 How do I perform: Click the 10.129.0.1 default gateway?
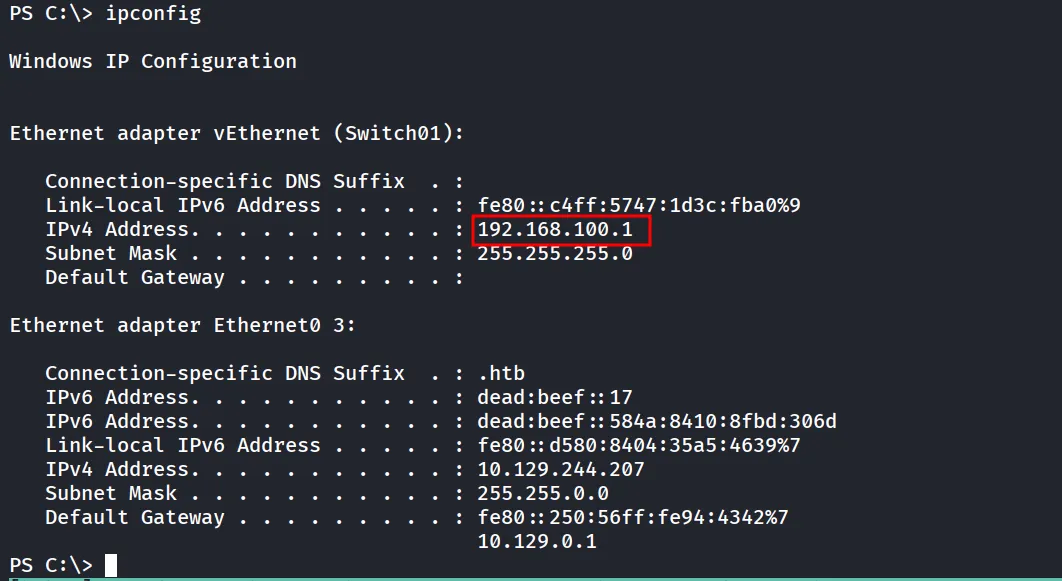point(537,541)
